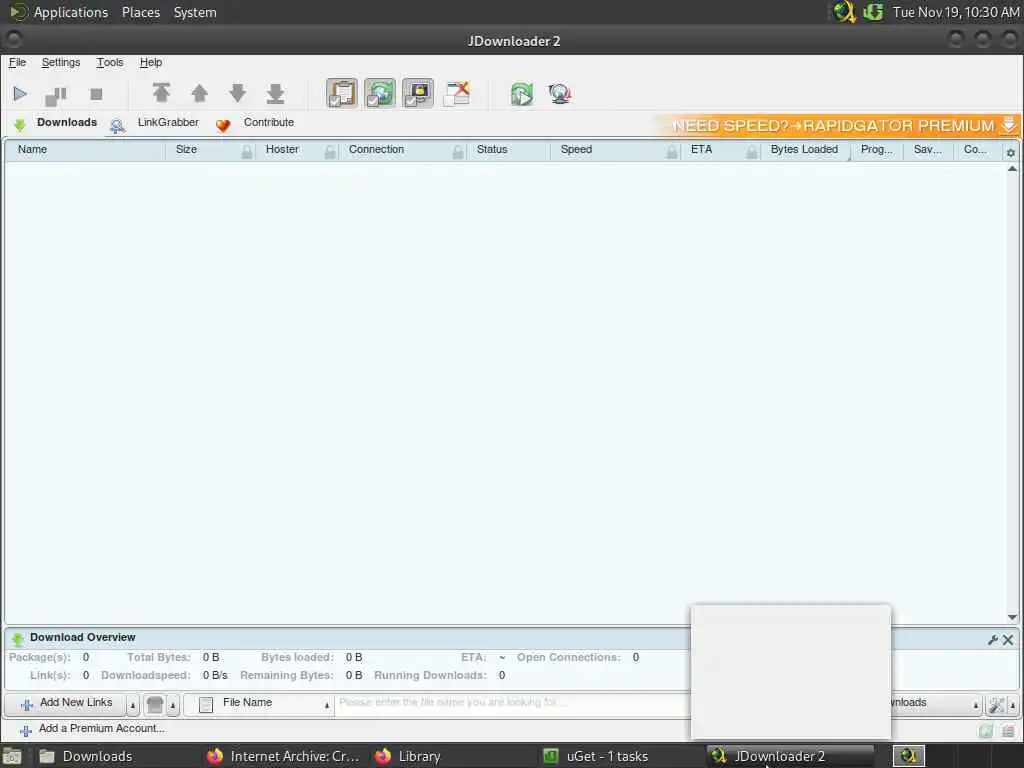Stop all downloads with the stop icon
Screen dimensions: 1024x768
point(96,95)
